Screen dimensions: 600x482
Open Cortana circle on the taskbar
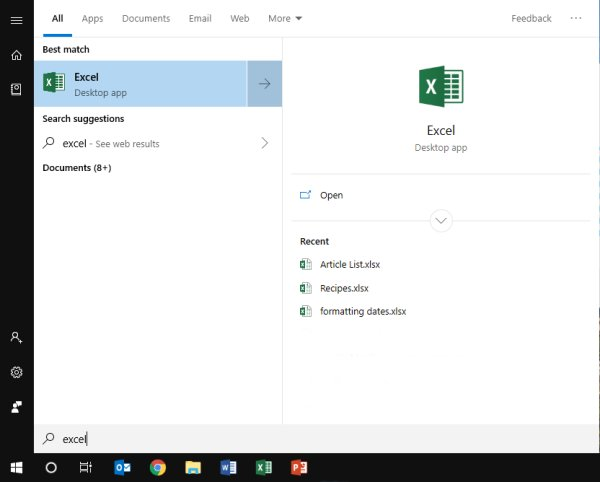(x=51, y=467)
